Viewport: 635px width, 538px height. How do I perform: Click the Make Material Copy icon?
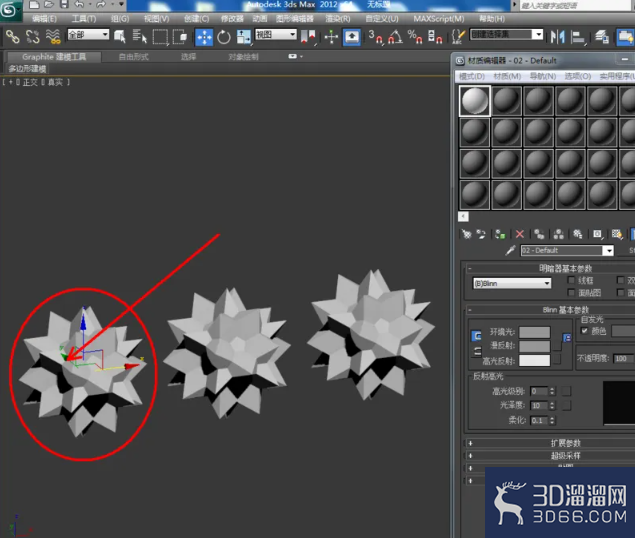click(x=539, y=234)
